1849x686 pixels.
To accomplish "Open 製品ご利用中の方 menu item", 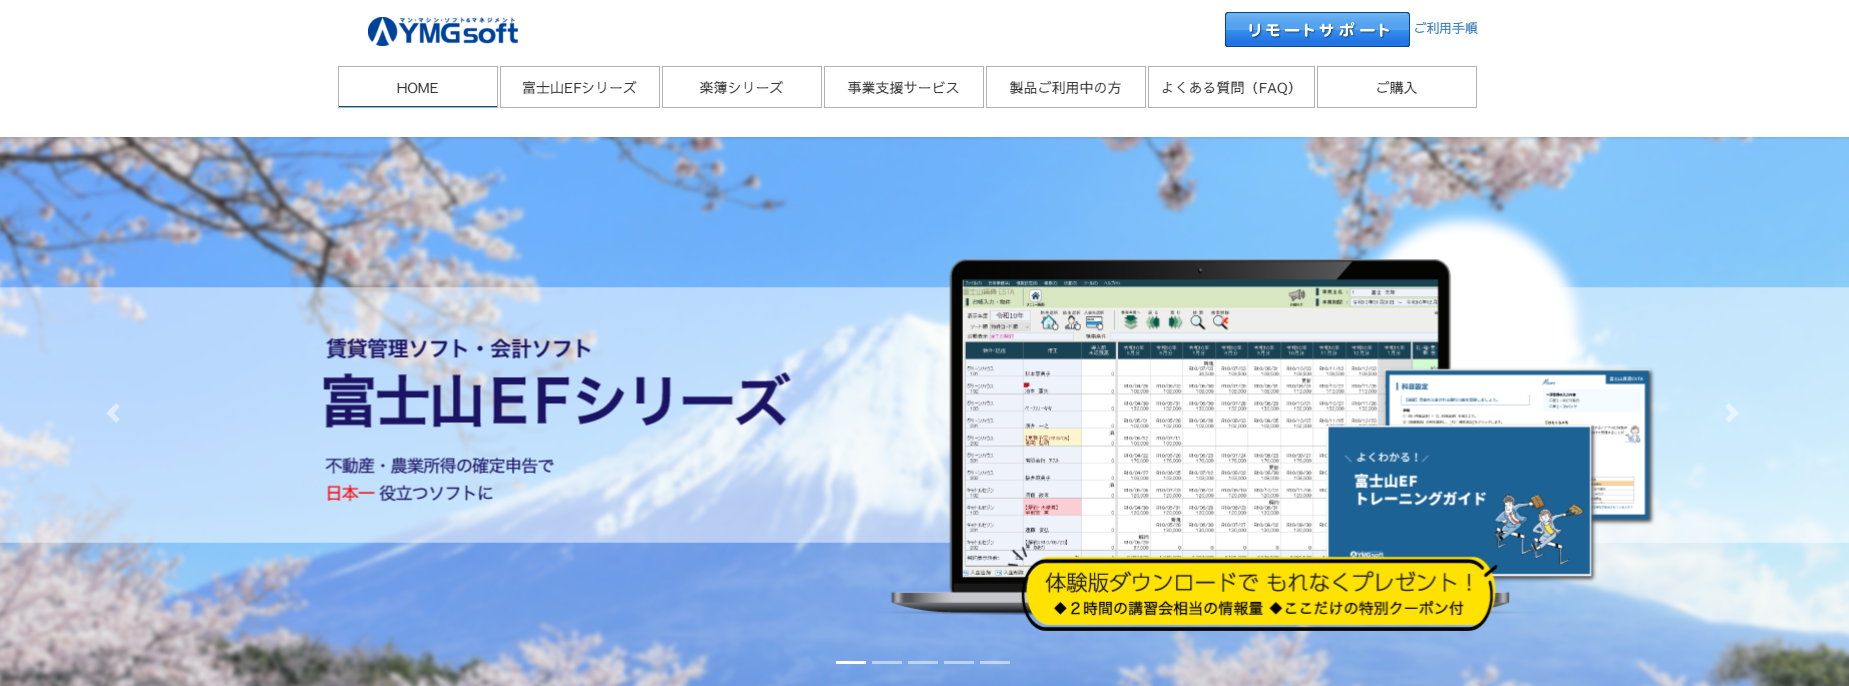I will [x=1065, y=87].
